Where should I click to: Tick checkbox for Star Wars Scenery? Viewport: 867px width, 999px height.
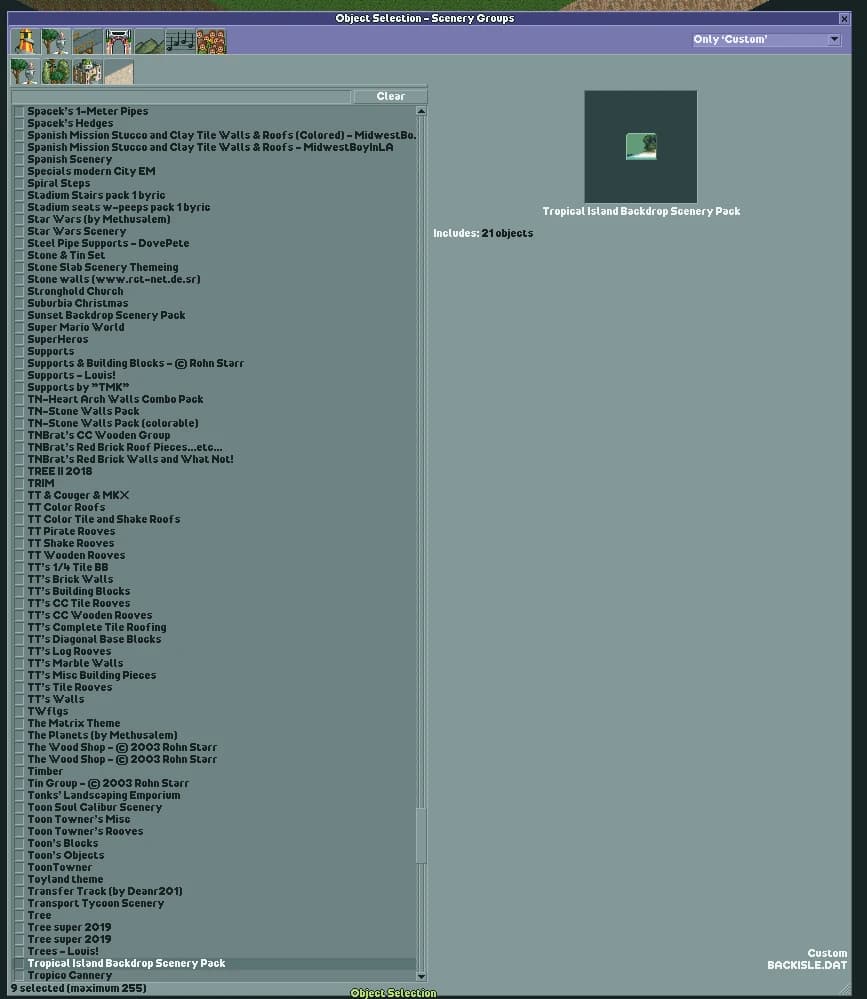click(19, 231)
